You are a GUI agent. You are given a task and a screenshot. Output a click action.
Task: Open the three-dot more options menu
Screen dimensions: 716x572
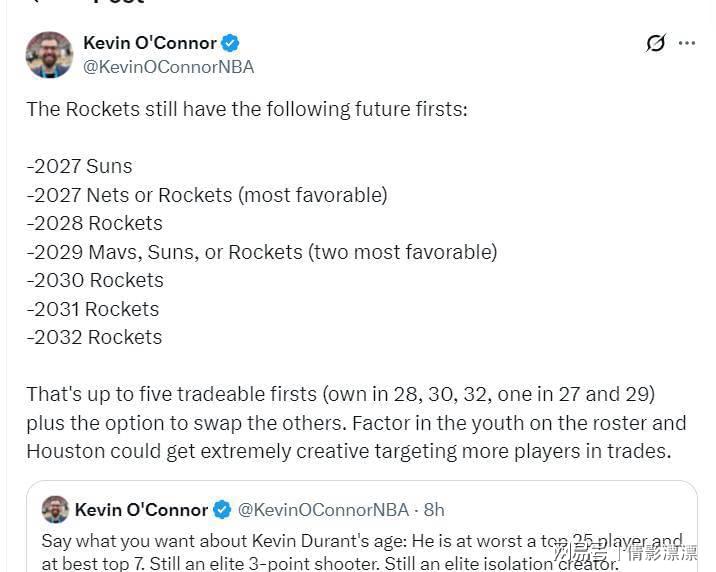(x=687, y=43)
